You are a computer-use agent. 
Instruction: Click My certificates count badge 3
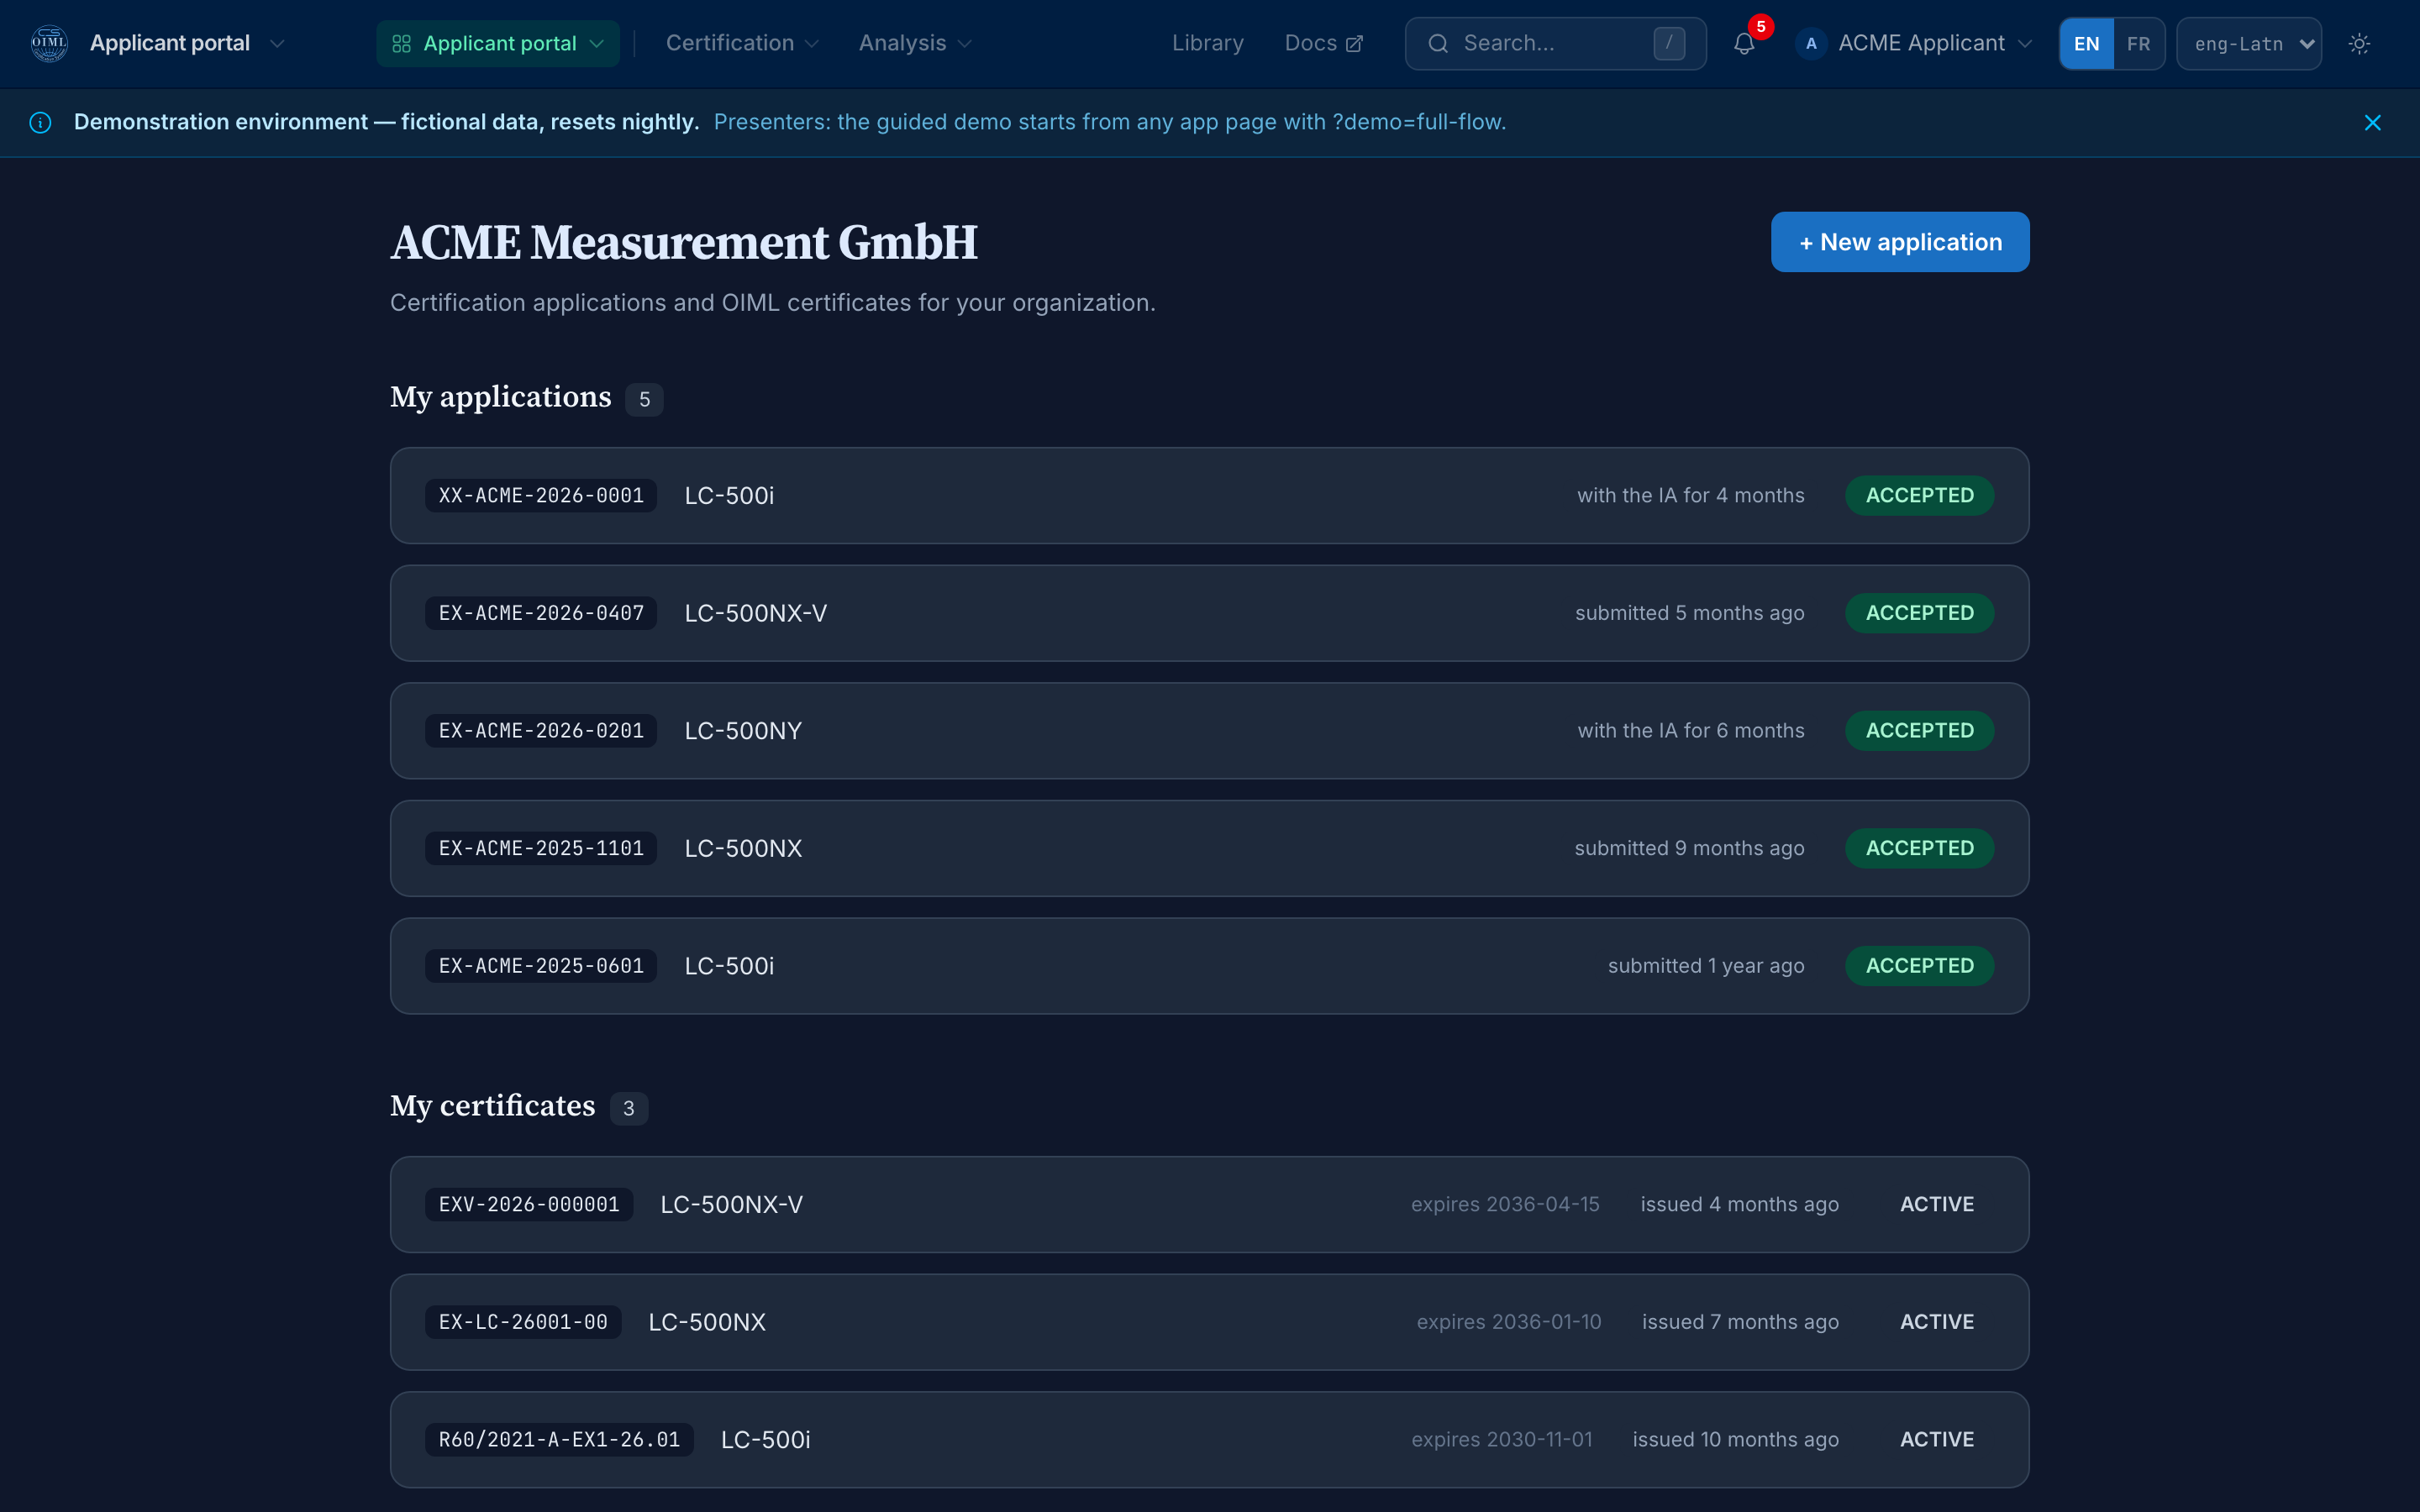tap(629, 1108)
